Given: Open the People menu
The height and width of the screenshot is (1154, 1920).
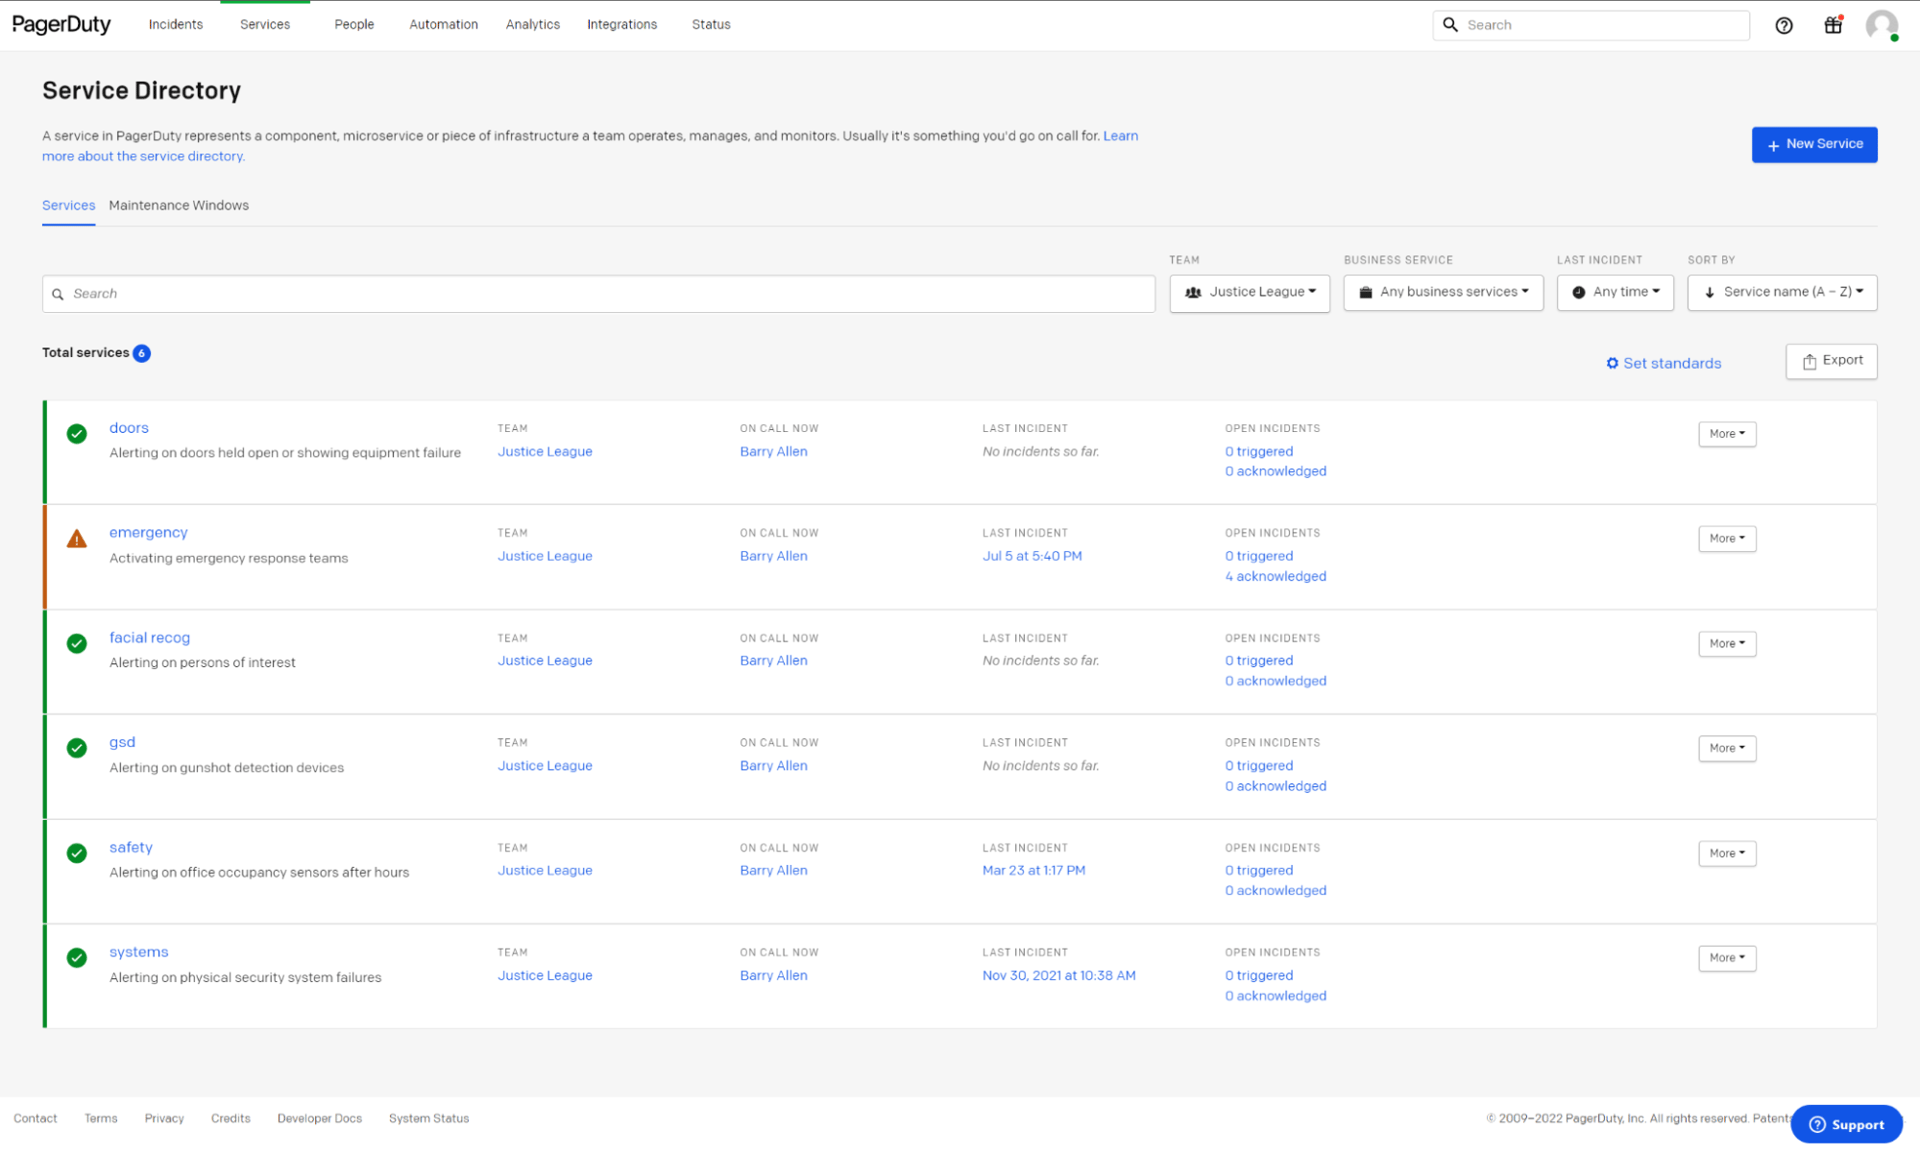Looking at the screenshot, I should pyautogui.click(x=354, y=24).
